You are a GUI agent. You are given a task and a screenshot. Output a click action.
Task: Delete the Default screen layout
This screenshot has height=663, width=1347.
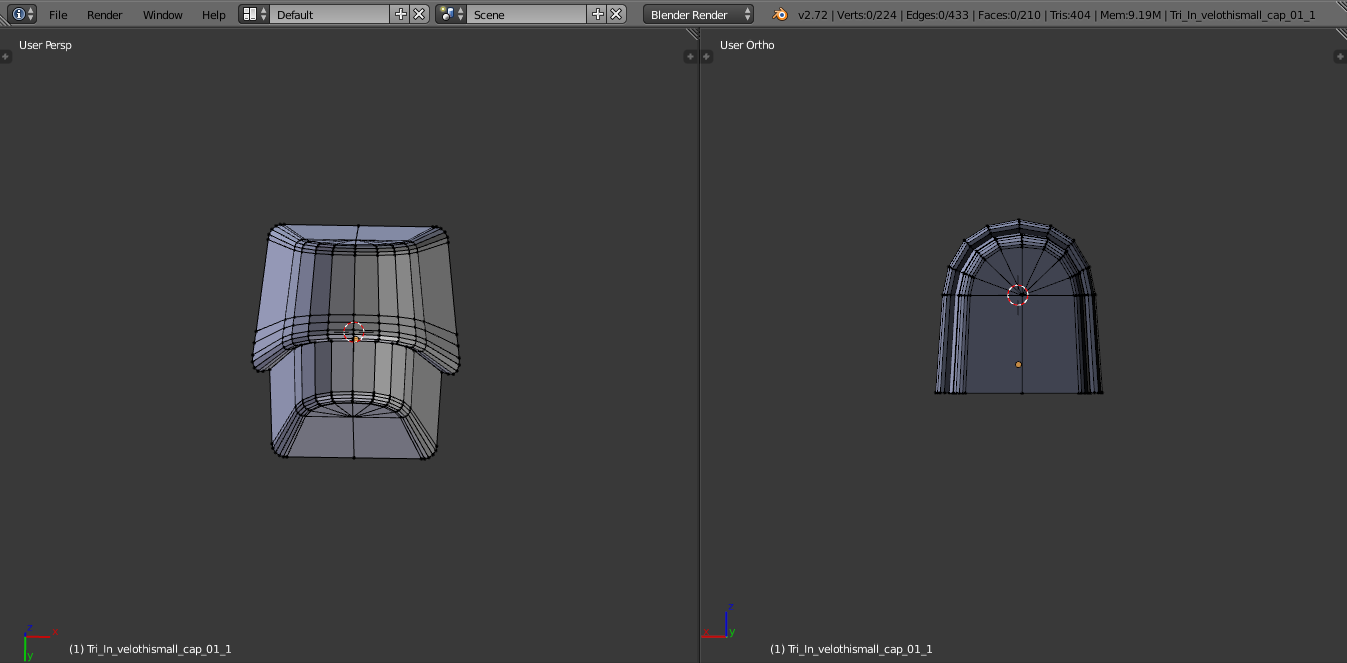coord(419,14)
